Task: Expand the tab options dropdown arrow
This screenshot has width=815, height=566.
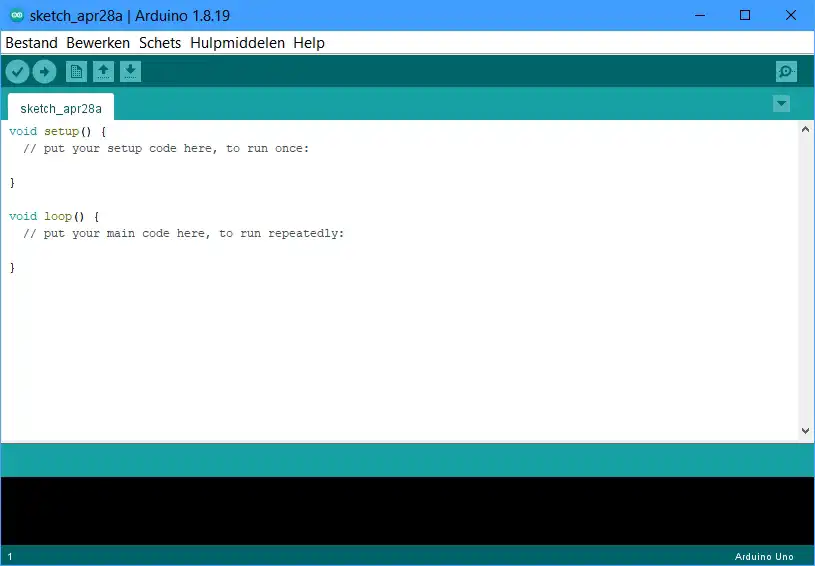Action: pyautogui.click(x=782, y=104)
